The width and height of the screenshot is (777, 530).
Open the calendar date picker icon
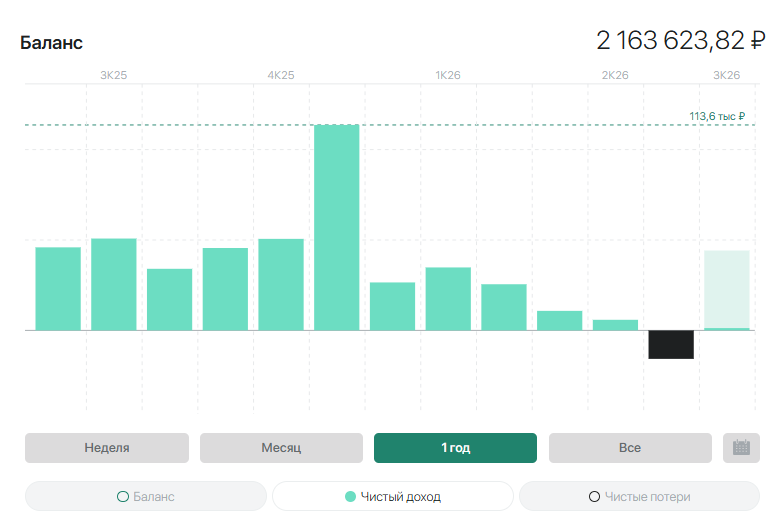coord(741,448)
